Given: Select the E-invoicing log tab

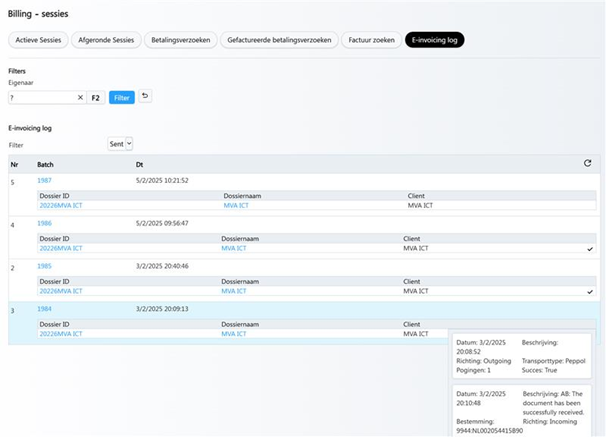Looking at the screenshot, I should pyautogui.click(x=434, y=40).
